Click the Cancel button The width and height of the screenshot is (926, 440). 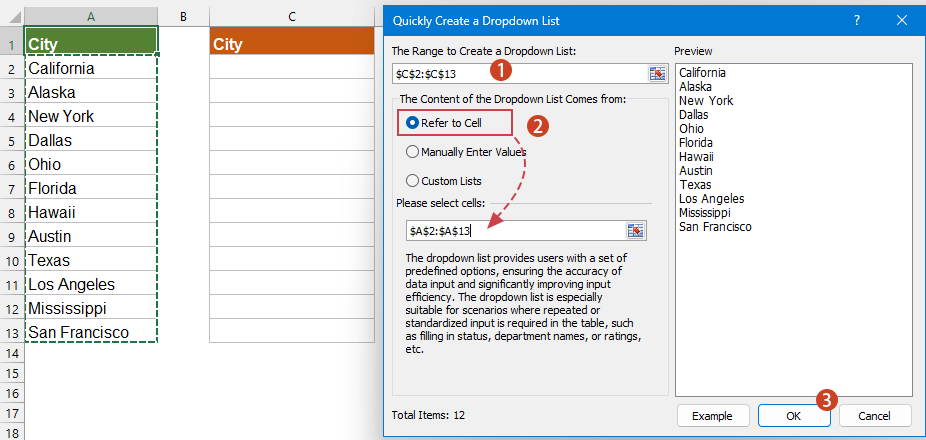874,416
